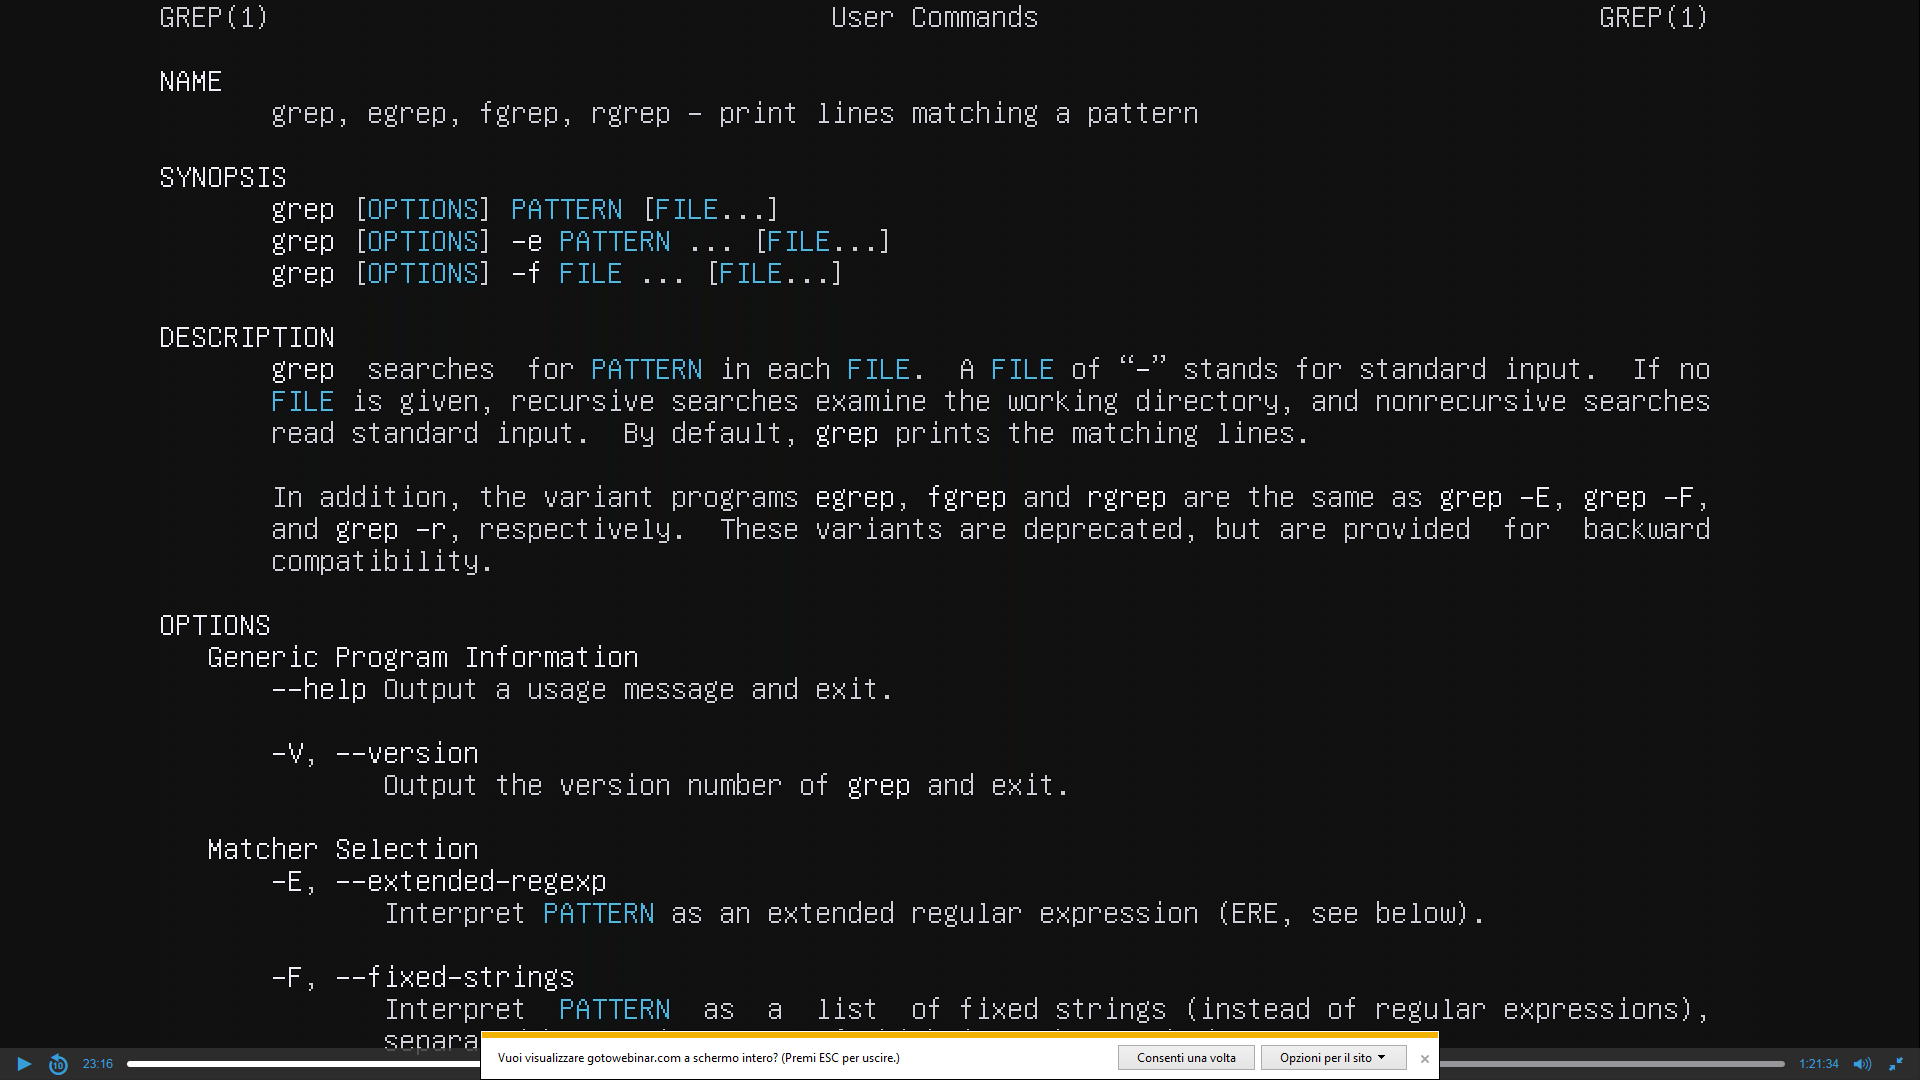Exit fullscreen using the shrink arrows icon
The height and width of the screenshot is (1080, 1920).
(1895, 1064)
